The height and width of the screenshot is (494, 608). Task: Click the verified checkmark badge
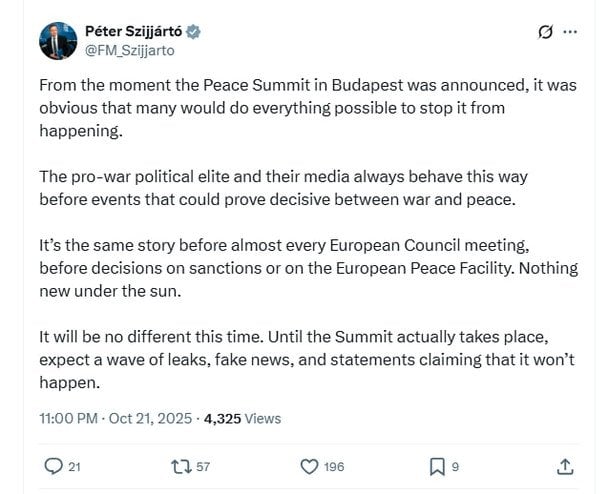[x=193, y=31]
